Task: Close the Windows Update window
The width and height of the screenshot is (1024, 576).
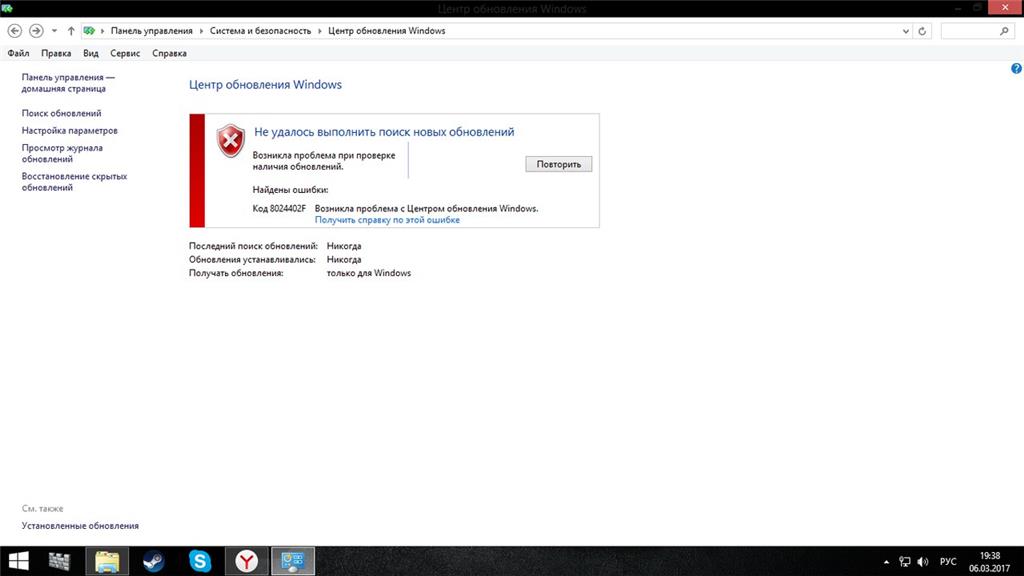Action: tap(1005, 7)
